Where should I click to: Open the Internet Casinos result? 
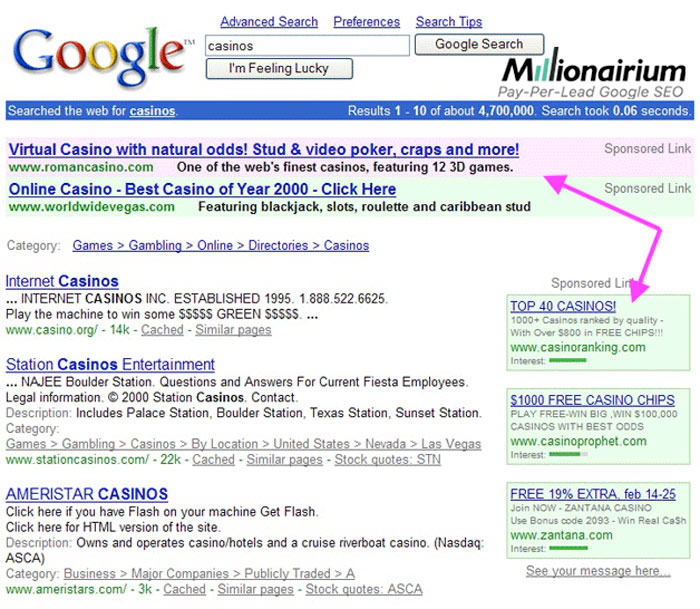click(62, 281)
